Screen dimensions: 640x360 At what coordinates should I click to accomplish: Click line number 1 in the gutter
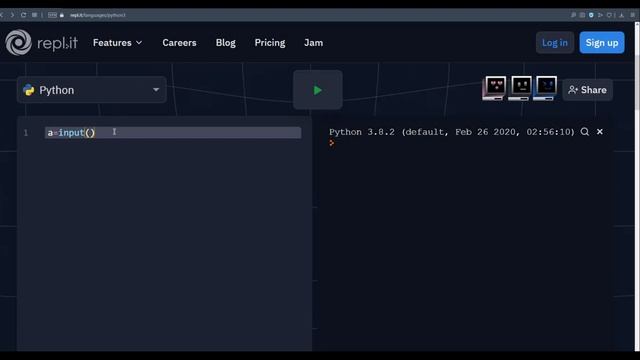click(x=26, y=133)
